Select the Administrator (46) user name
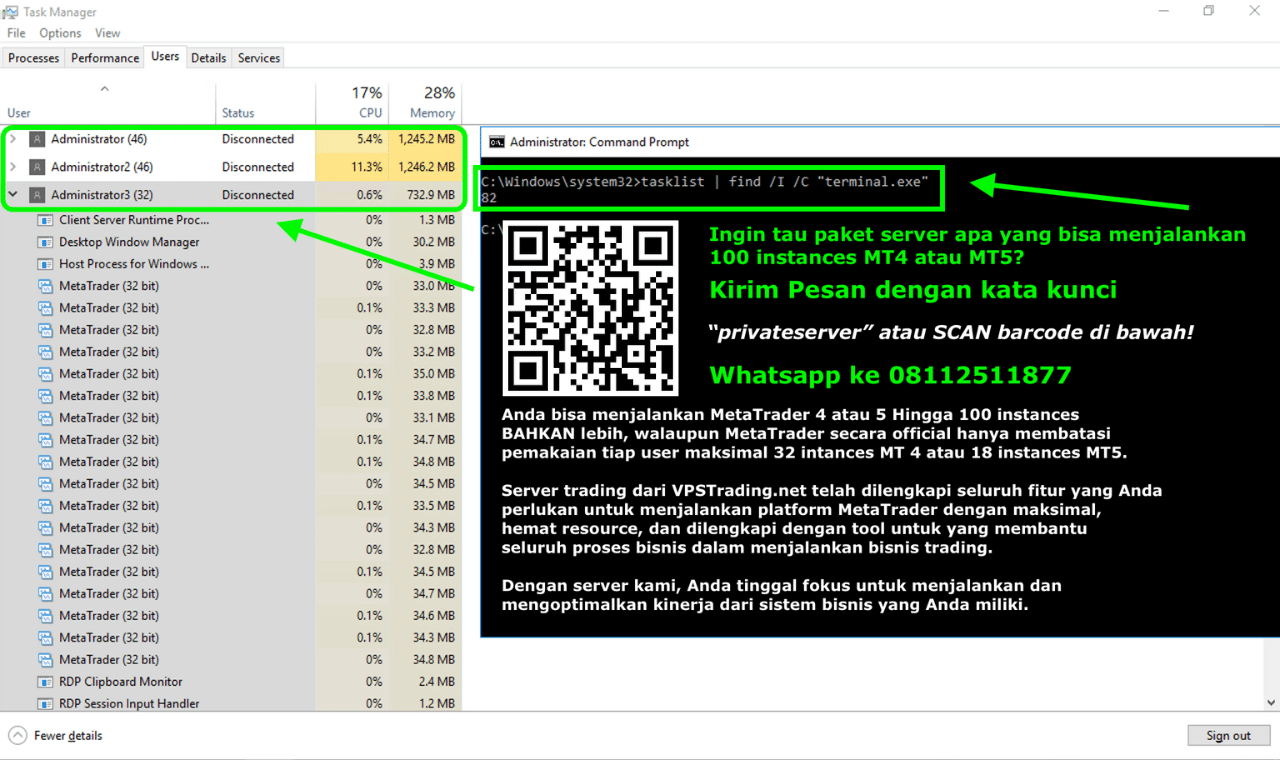The image size is (1280, 760). [x=99, y=139]
